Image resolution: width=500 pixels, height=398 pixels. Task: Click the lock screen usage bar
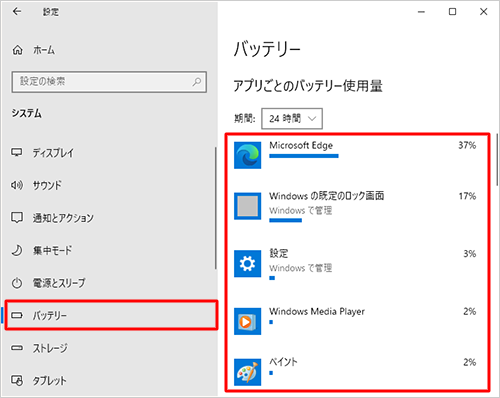coord(285,220)
